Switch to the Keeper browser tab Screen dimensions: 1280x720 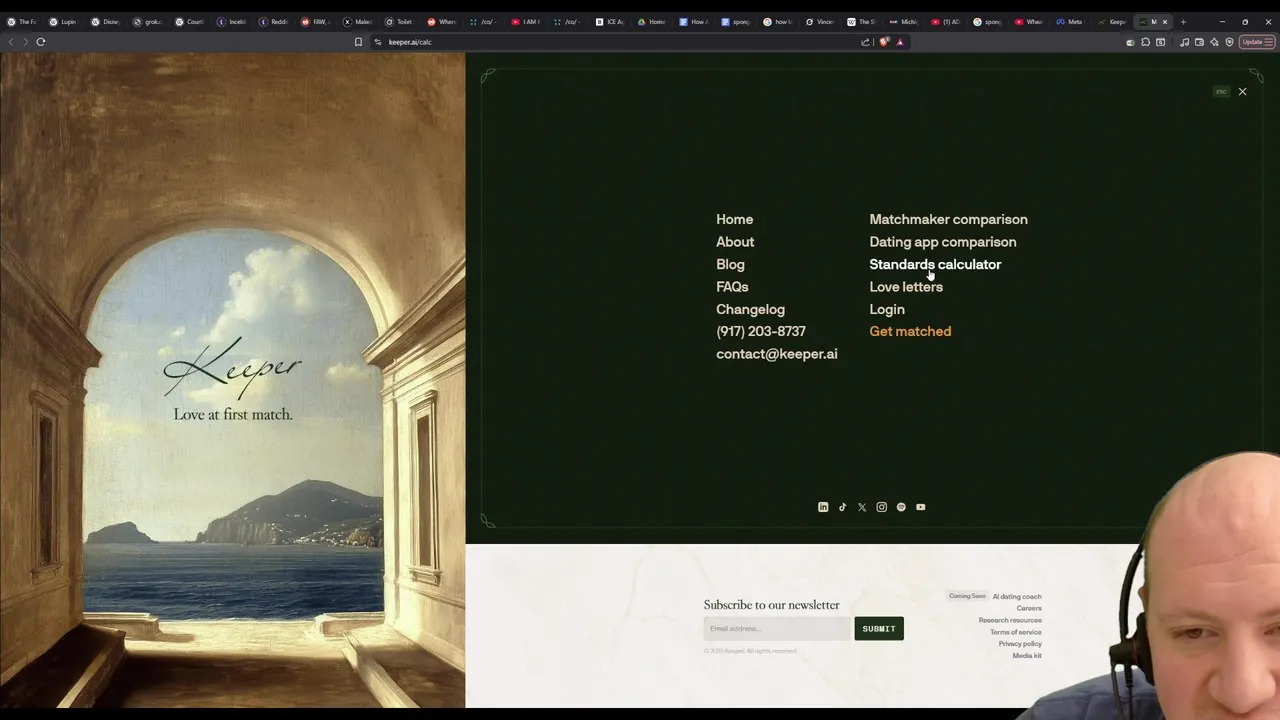coord(1112,22)
